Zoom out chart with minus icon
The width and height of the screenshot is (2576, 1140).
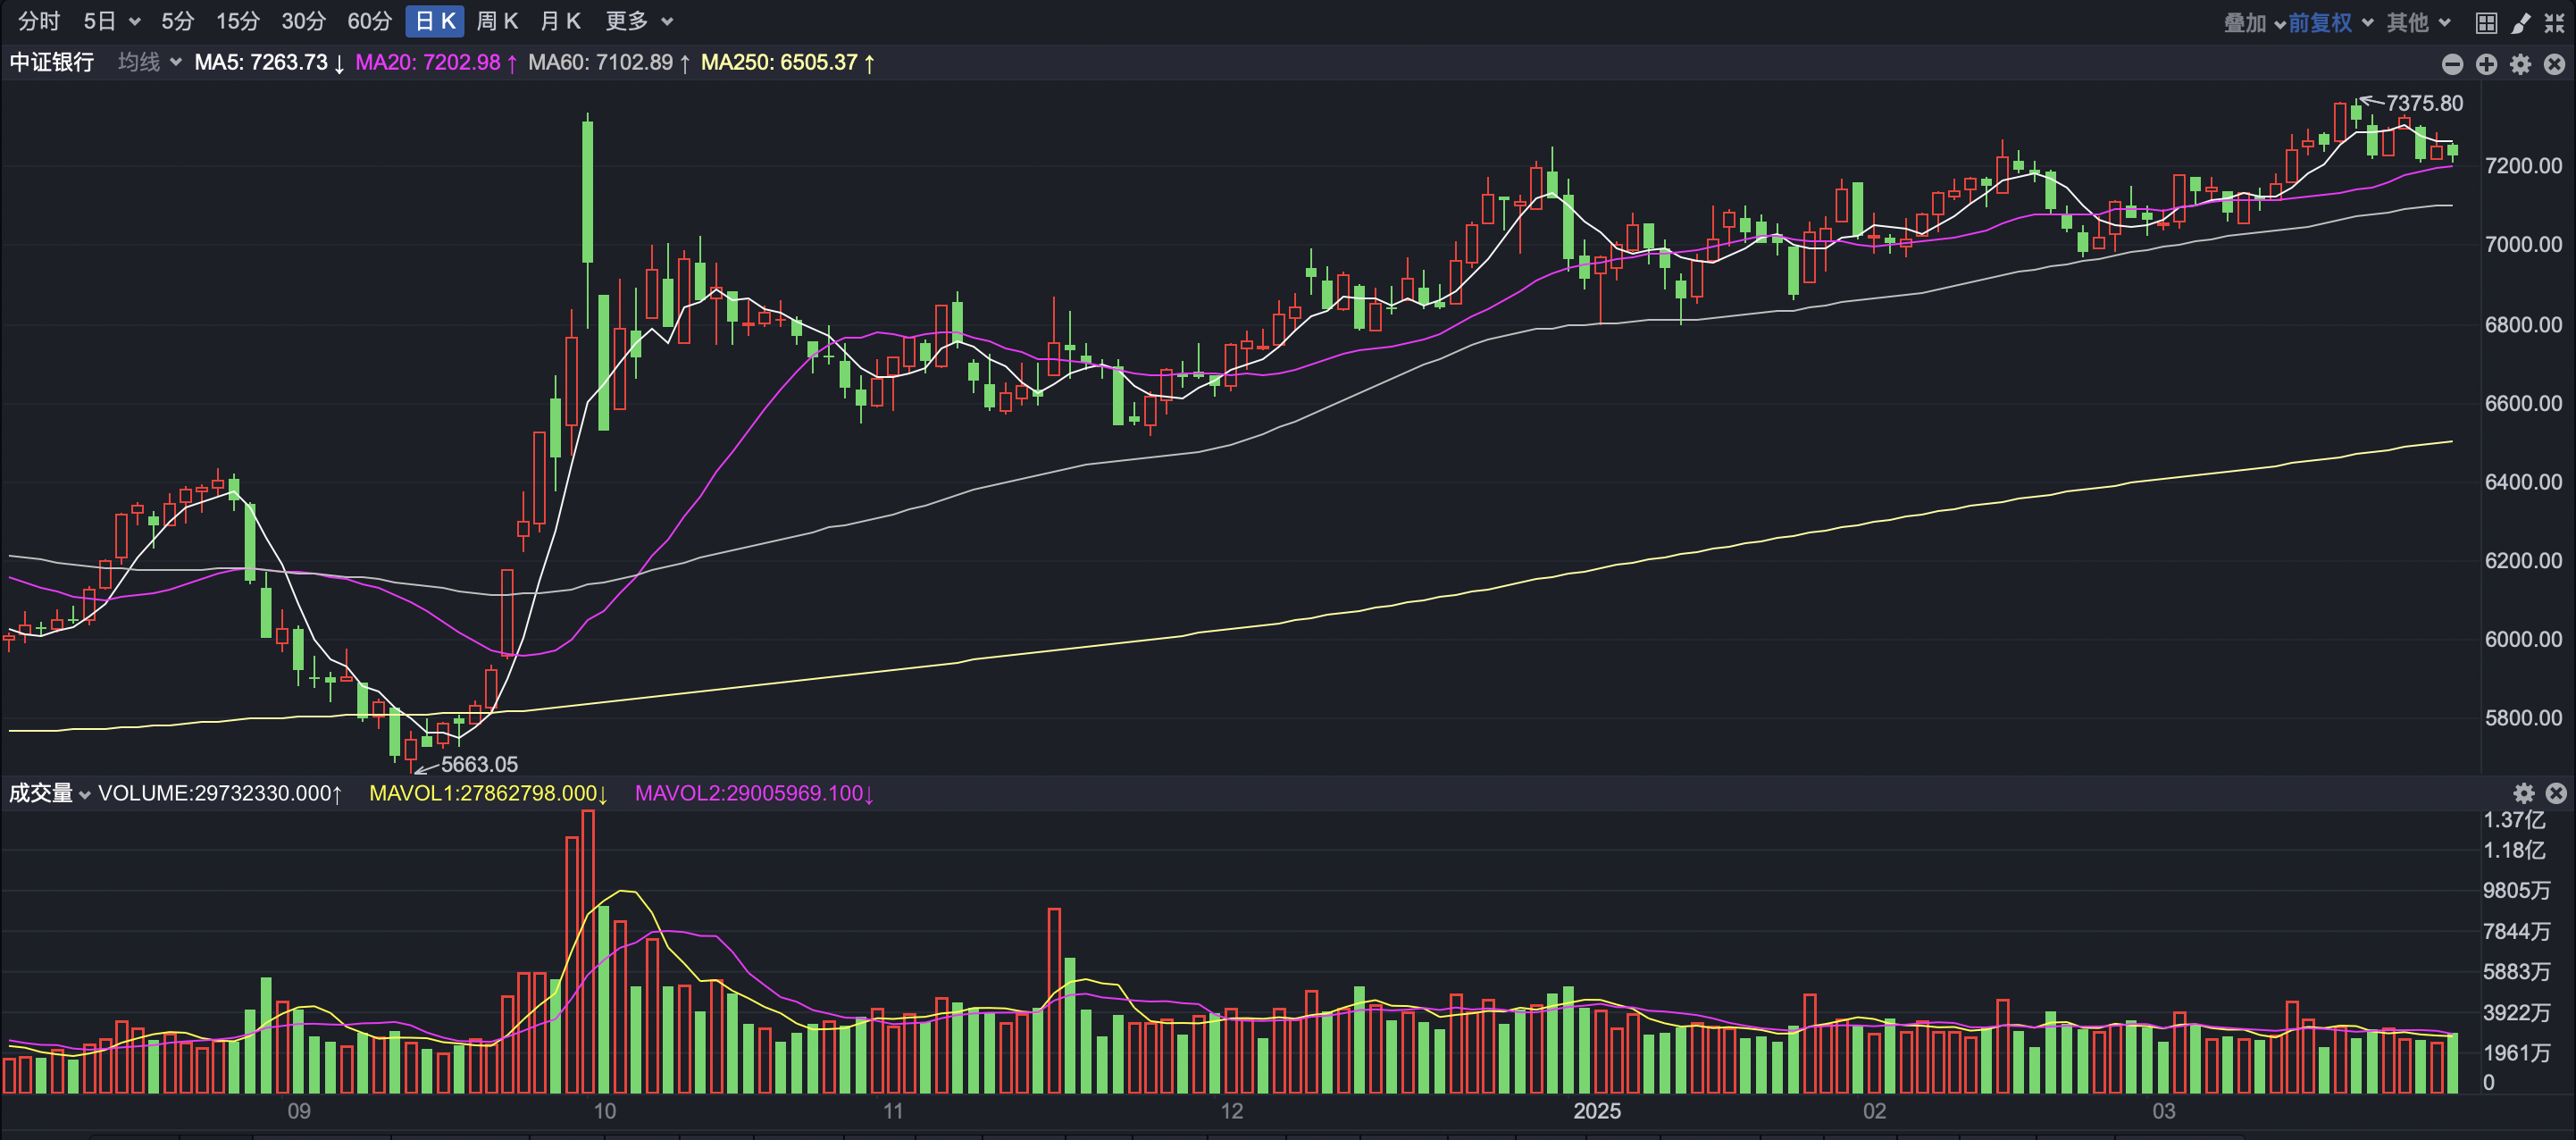click(x=2452, y=64)
